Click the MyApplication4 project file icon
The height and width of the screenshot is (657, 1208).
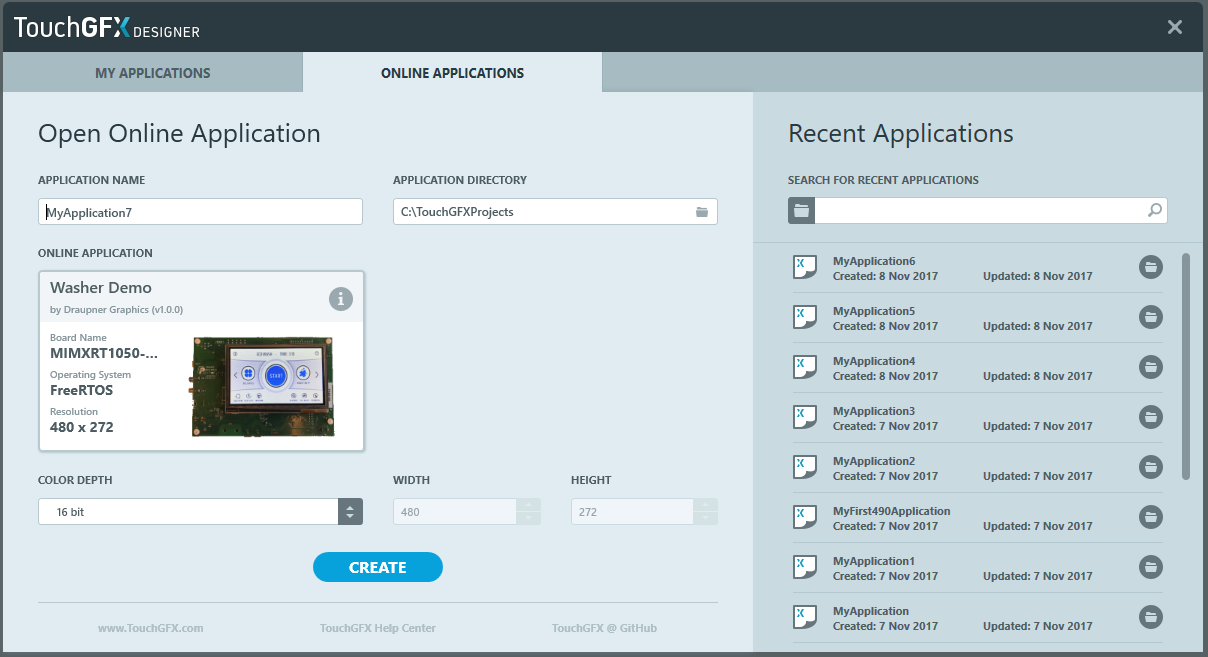pos(805,367)
